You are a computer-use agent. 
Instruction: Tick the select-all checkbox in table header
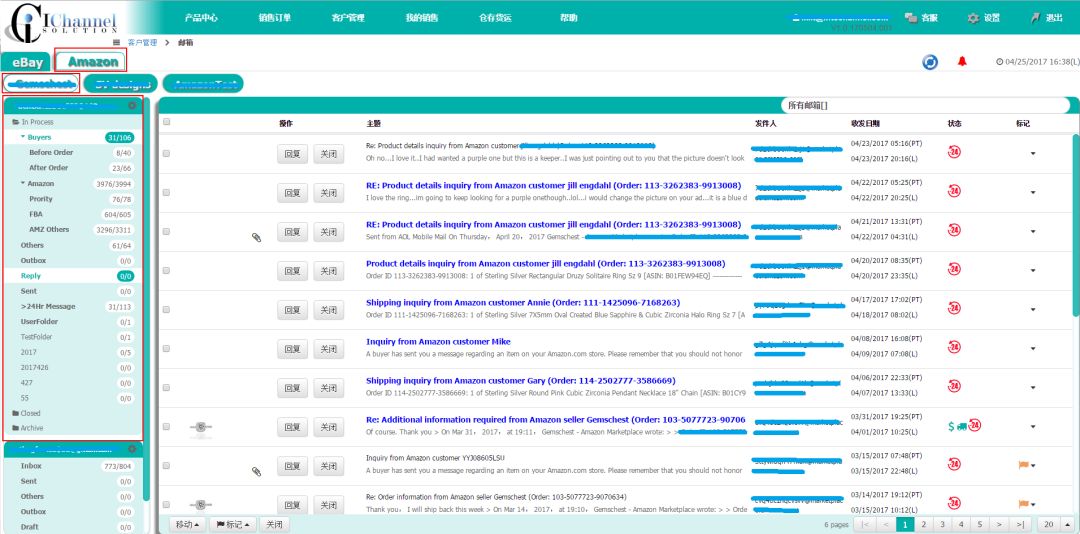point(166,122)
